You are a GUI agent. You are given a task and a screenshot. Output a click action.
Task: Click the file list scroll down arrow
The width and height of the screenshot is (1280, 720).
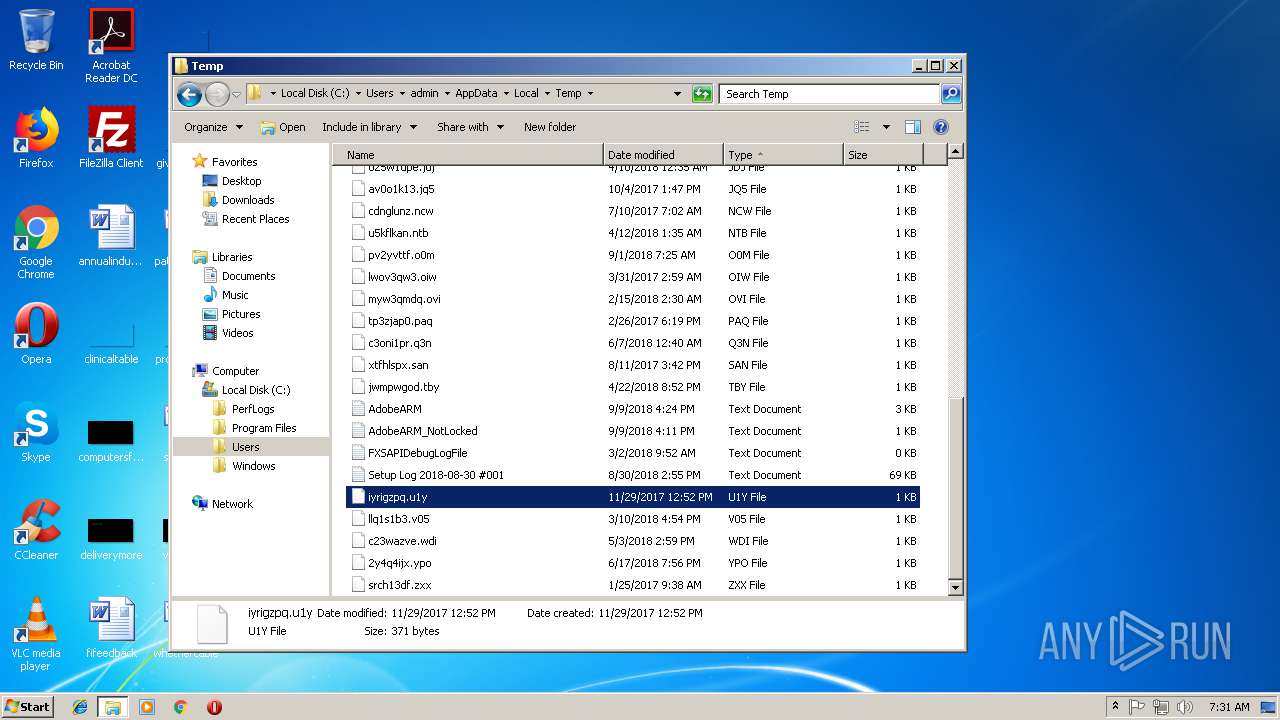pos(955,587)
